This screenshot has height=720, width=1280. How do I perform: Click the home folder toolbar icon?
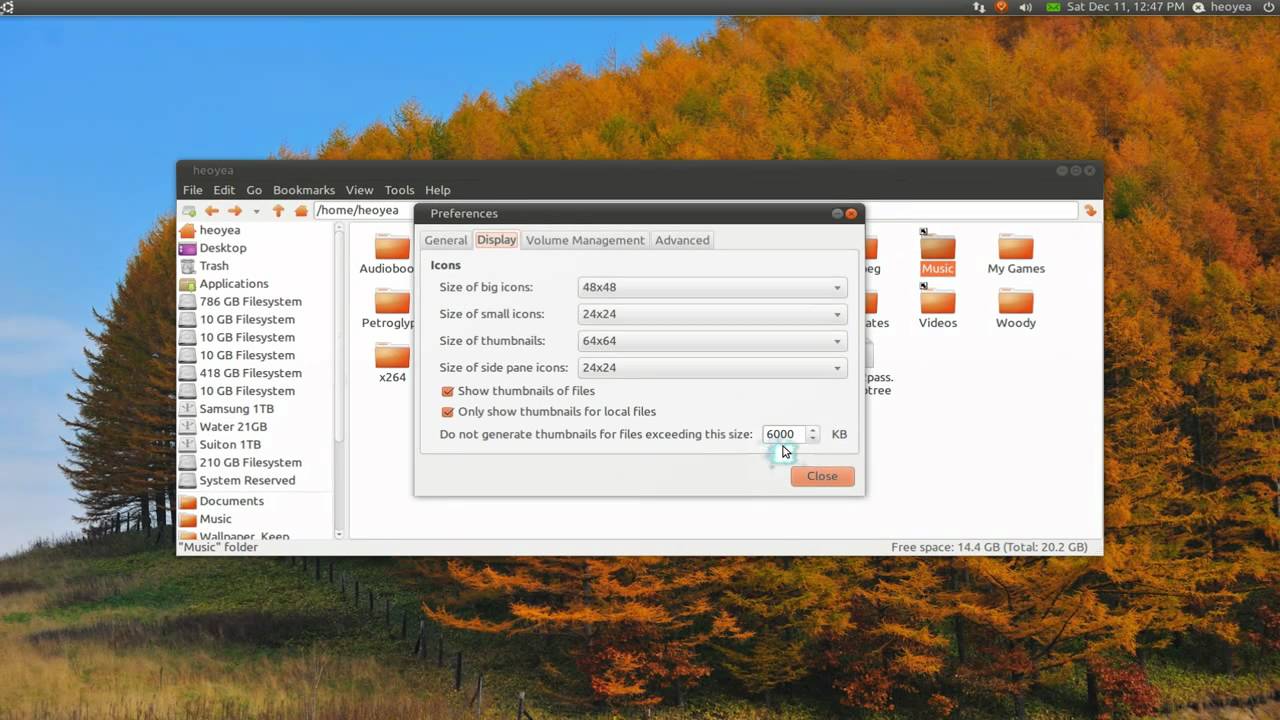301,211
